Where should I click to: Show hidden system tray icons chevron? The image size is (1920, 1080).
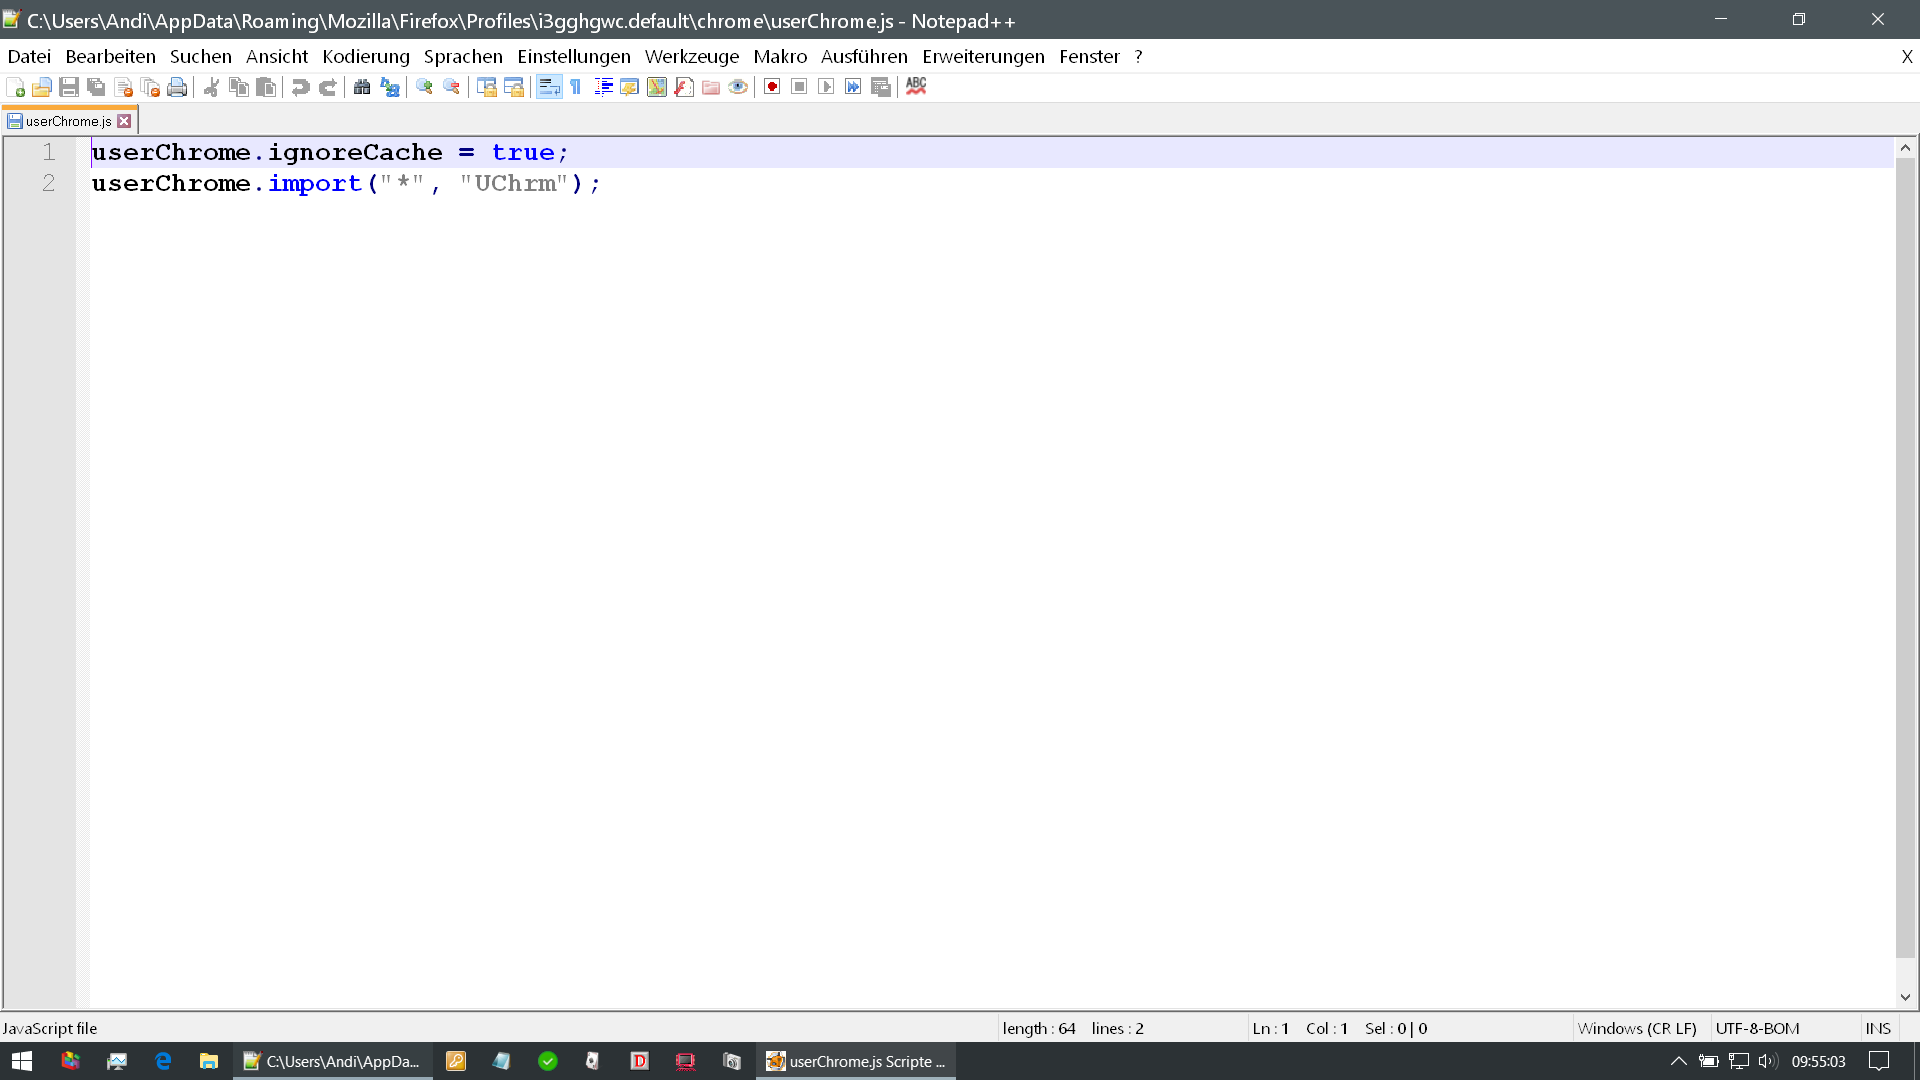(x=1678, y=1061)
